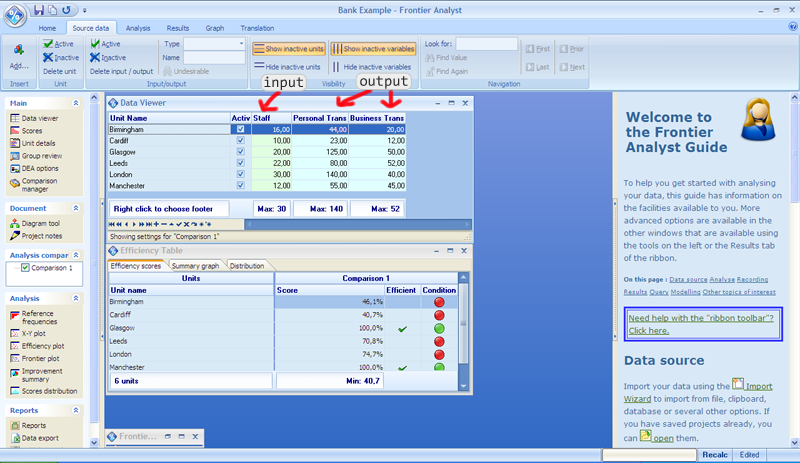This screenshot has width=800, height=463.
Task: Click the ribbon toolbar help link
Action: (701, 324)
